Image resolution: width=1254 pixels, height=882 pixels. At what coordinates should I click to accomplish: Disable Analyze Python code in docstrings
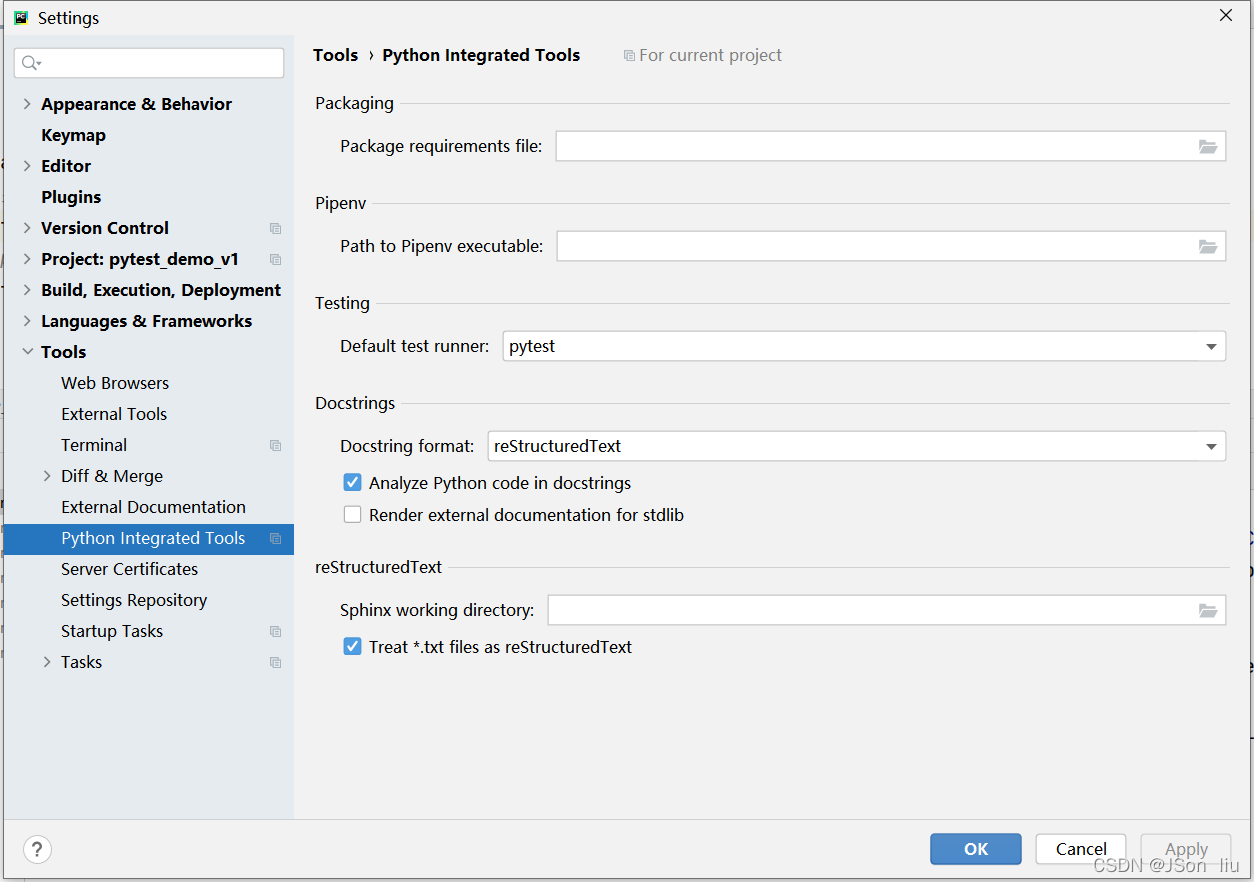pos(352,483)
